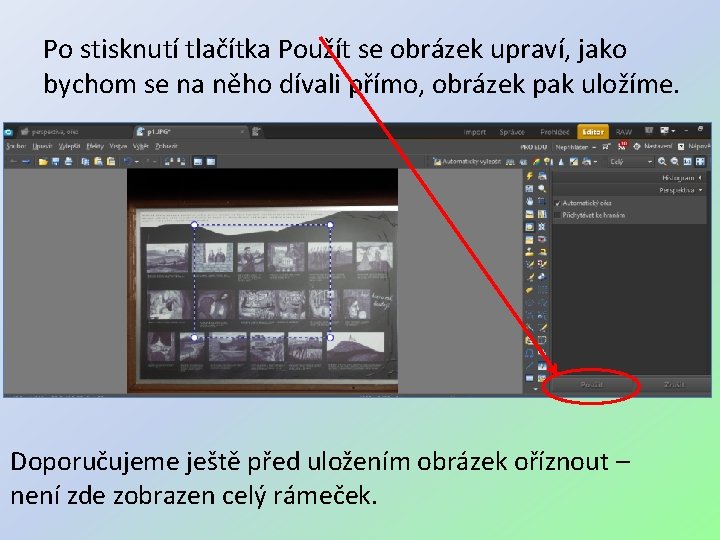The image size is (720, 540).
Task: Click the new tab icon after p1.JPG
Action: click(256, 132)
